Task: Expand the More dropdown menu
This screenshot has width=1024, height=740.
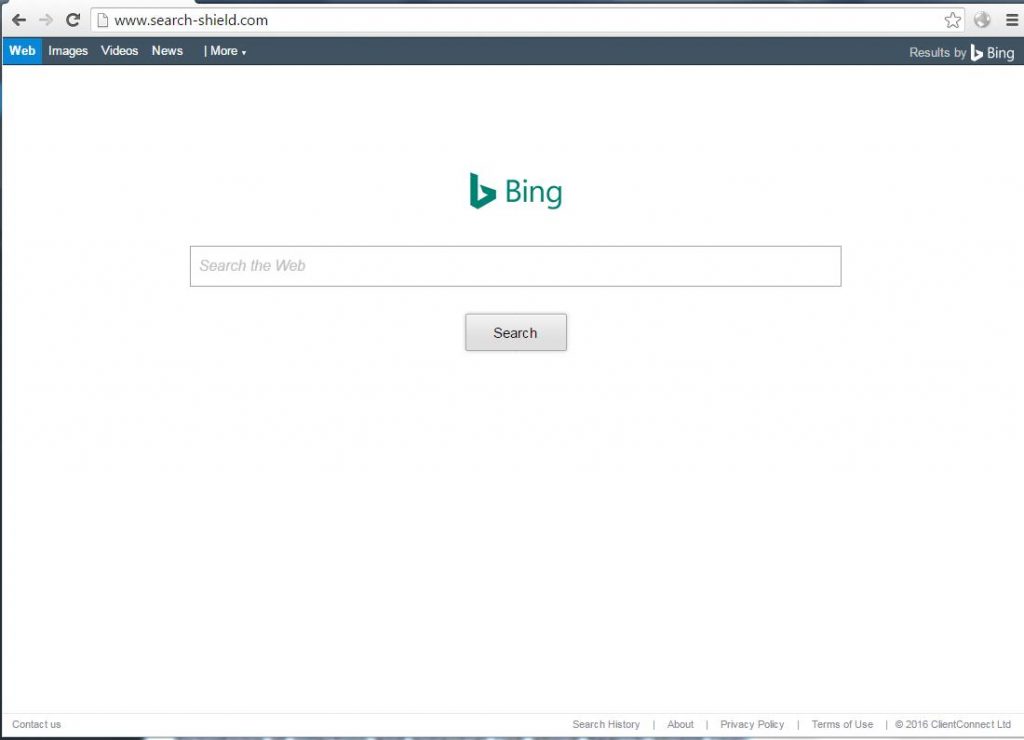Action: 225,51
